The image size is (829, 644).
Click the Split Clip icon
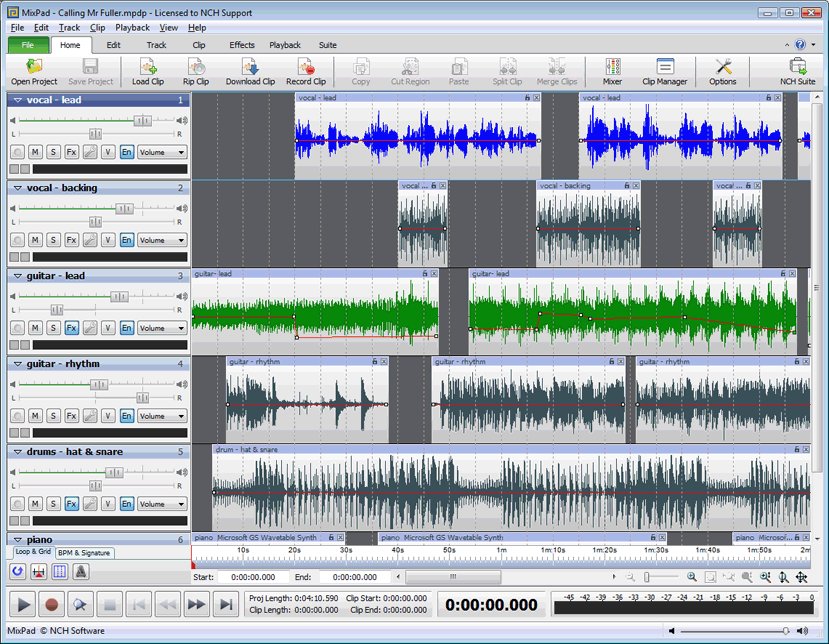click(x=507, y=68)
